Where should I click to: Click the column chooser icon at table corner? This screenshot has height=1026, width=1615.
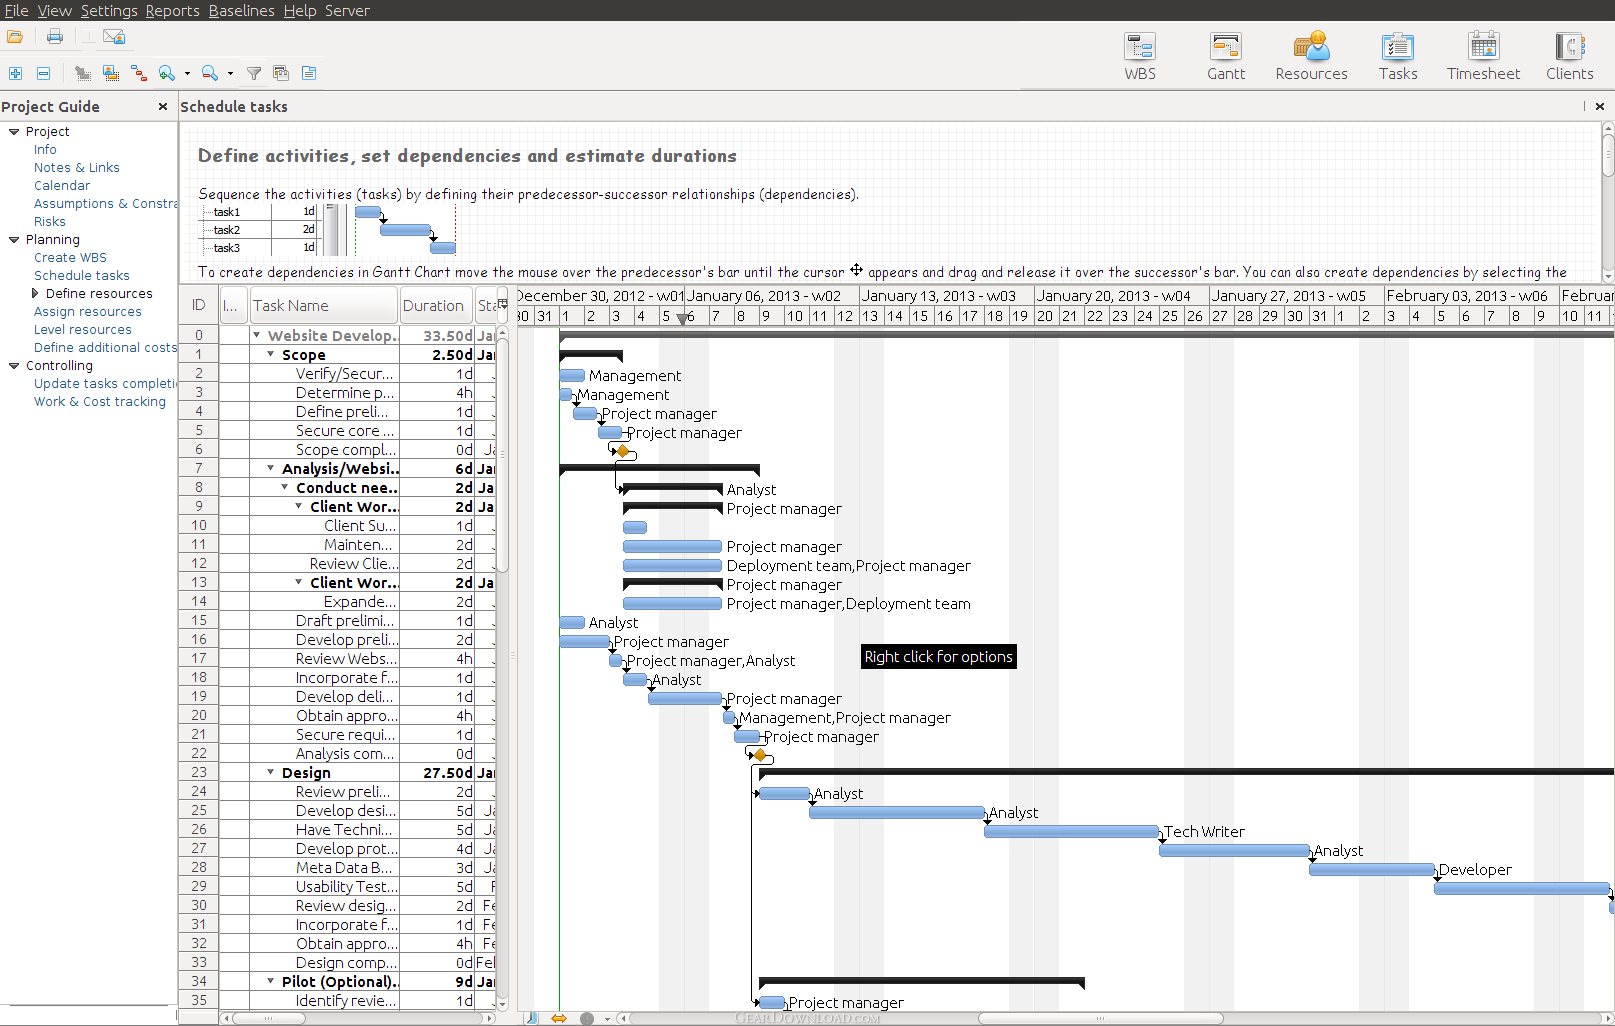(502, 305)
